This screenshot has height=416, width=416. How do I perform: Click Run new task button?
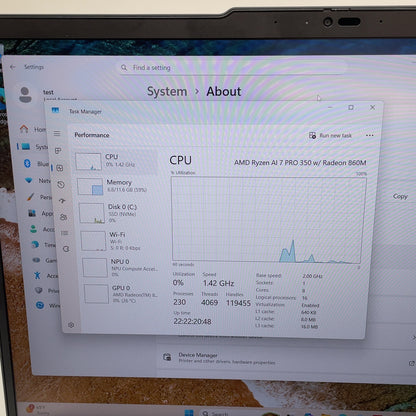(330, 135)
